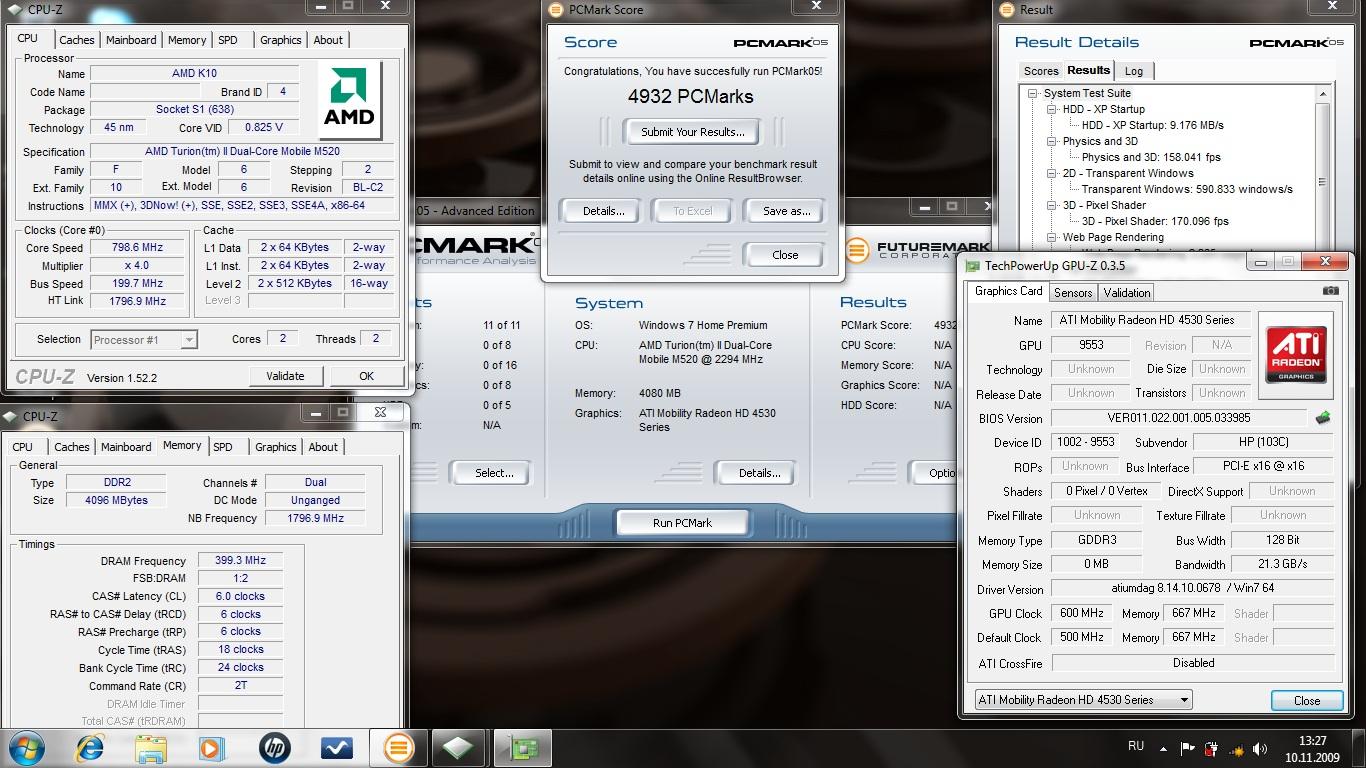Click the battery power tray icon
The image size is (1366, 768).
pyautogui.click(x=1211, y=747)
